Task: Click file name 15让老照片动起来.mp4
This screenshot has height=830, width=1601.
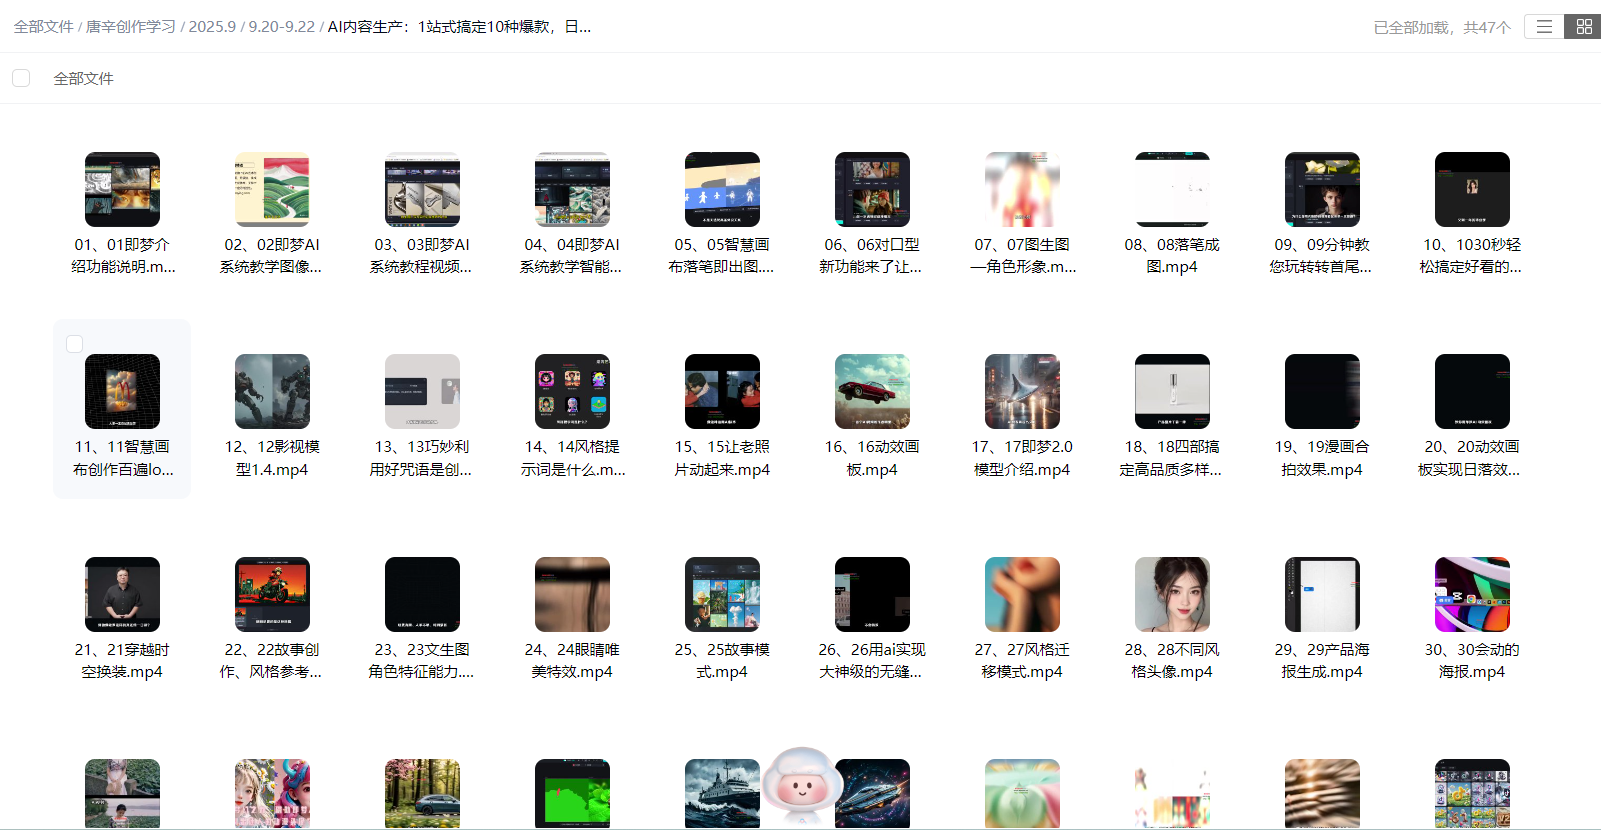Action: click(x=722, y=458)
